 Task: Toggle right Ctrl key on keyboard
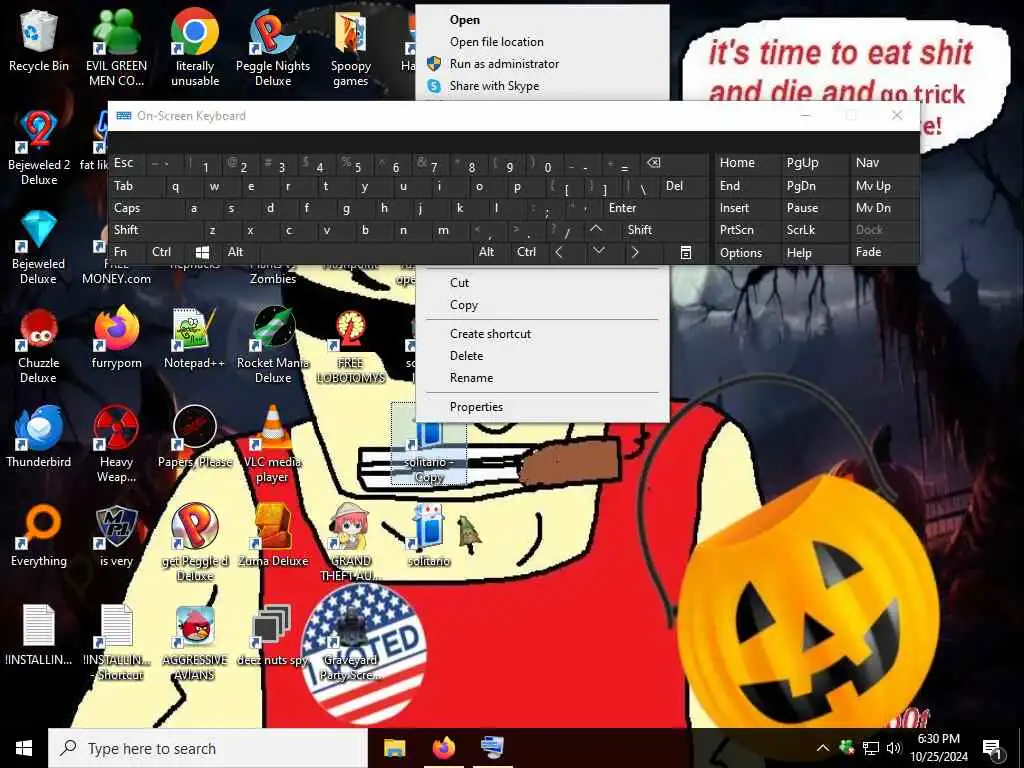527,252
